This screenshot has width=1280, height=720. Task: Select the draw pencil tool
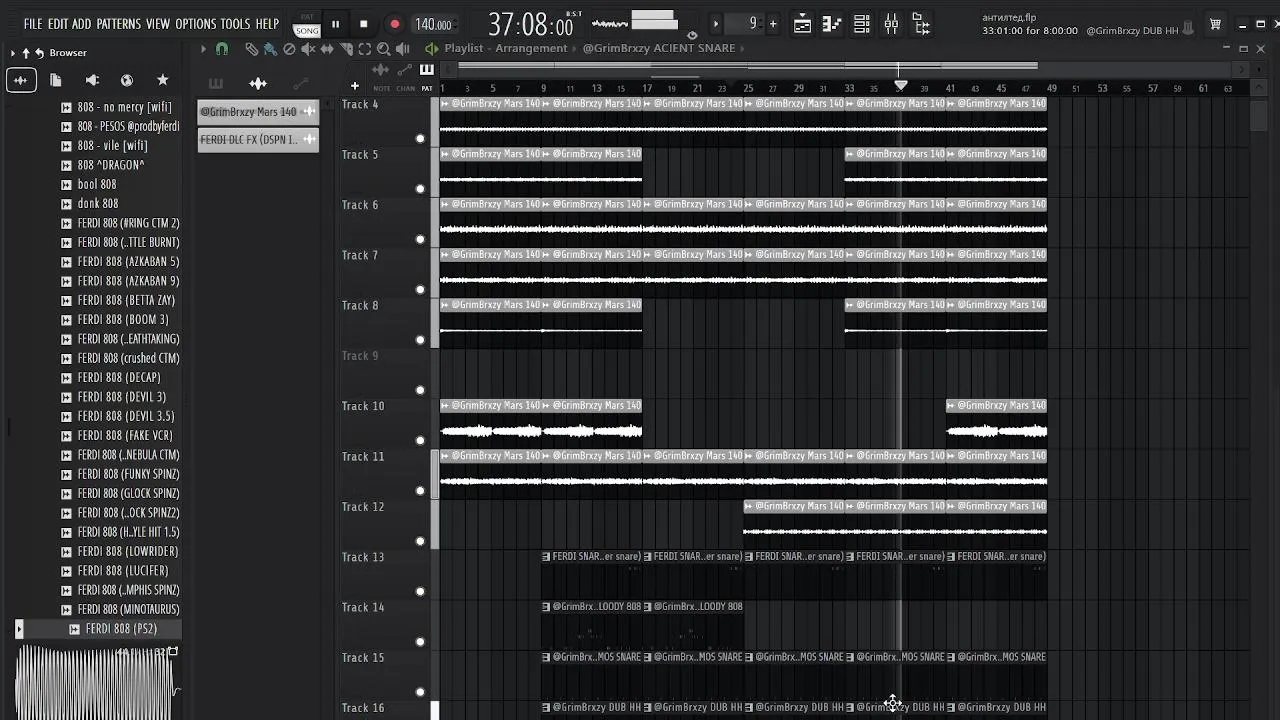251,48
